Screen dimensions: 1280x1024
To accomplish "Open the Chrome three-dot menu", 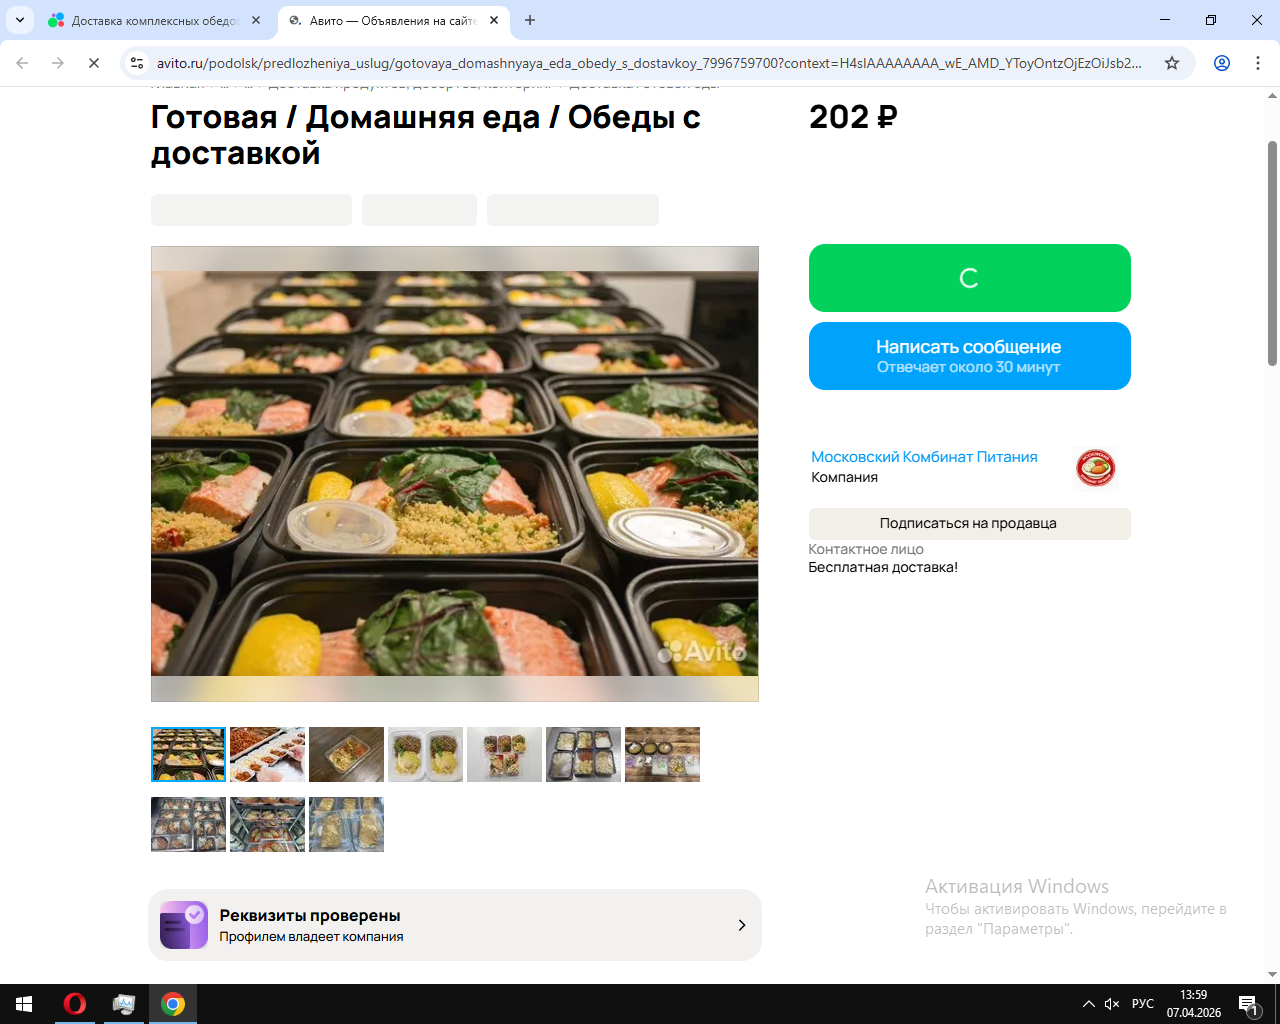I will (x=1258, y=63).
